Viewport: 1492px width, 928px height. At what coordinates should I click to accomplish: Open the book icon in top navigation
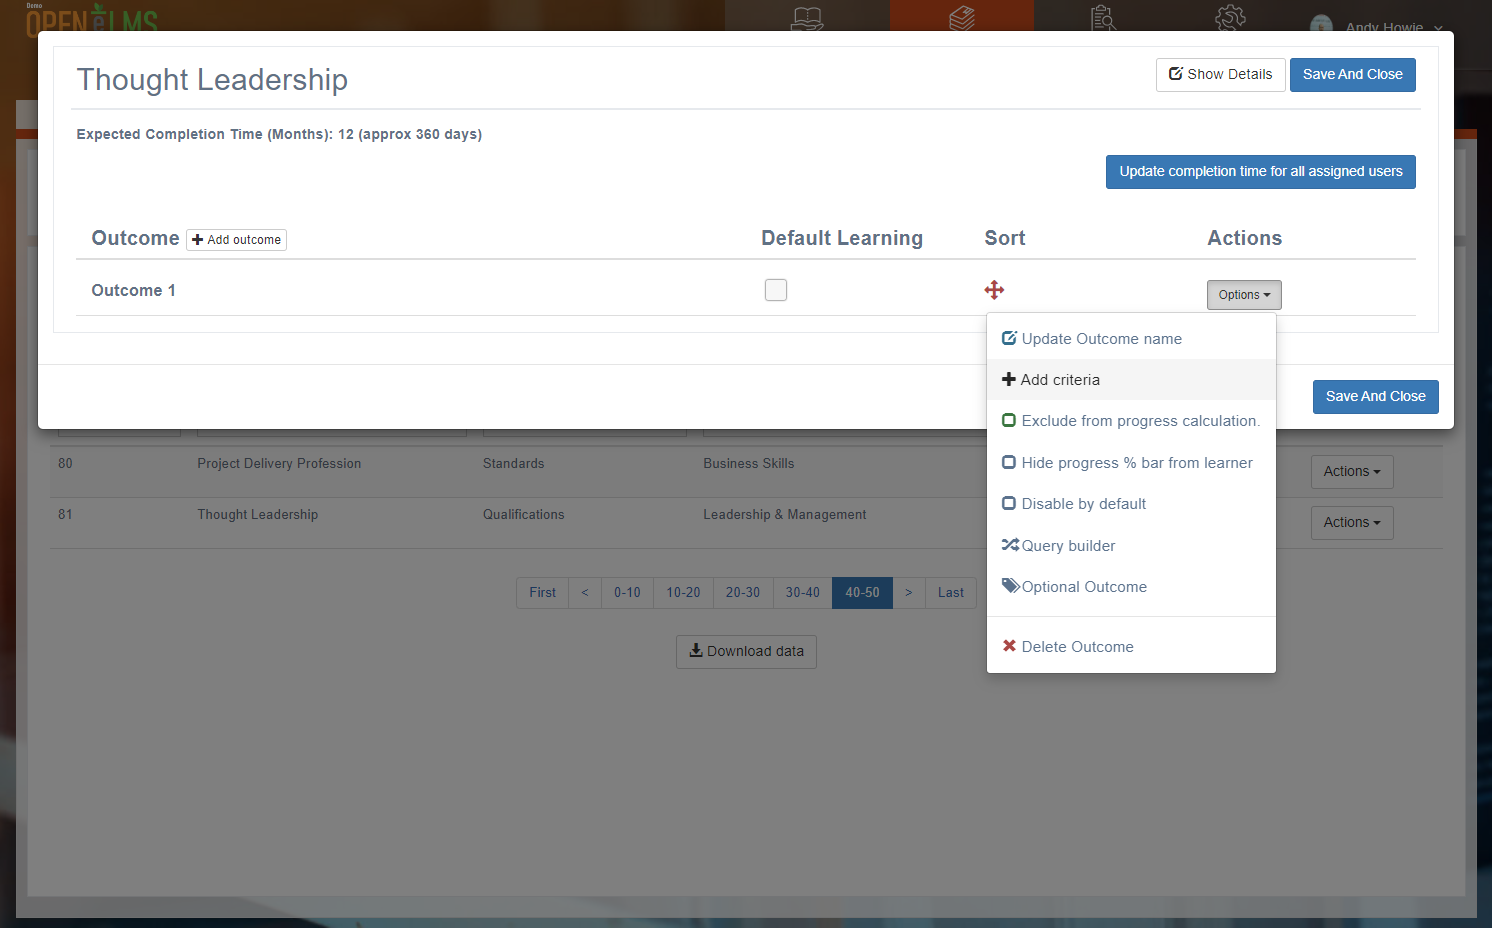(x=807, y=18)
